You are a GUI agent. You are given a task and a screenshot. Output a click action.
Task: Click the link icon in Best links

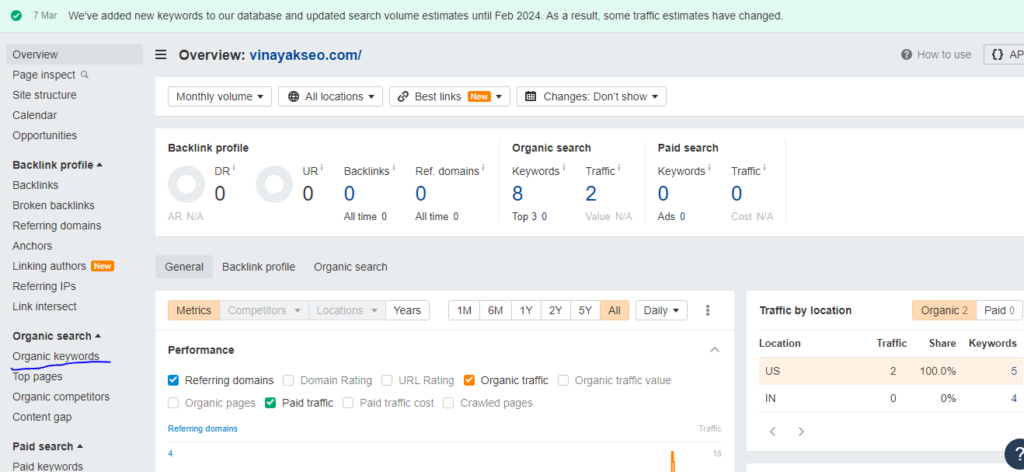point(404,97)
